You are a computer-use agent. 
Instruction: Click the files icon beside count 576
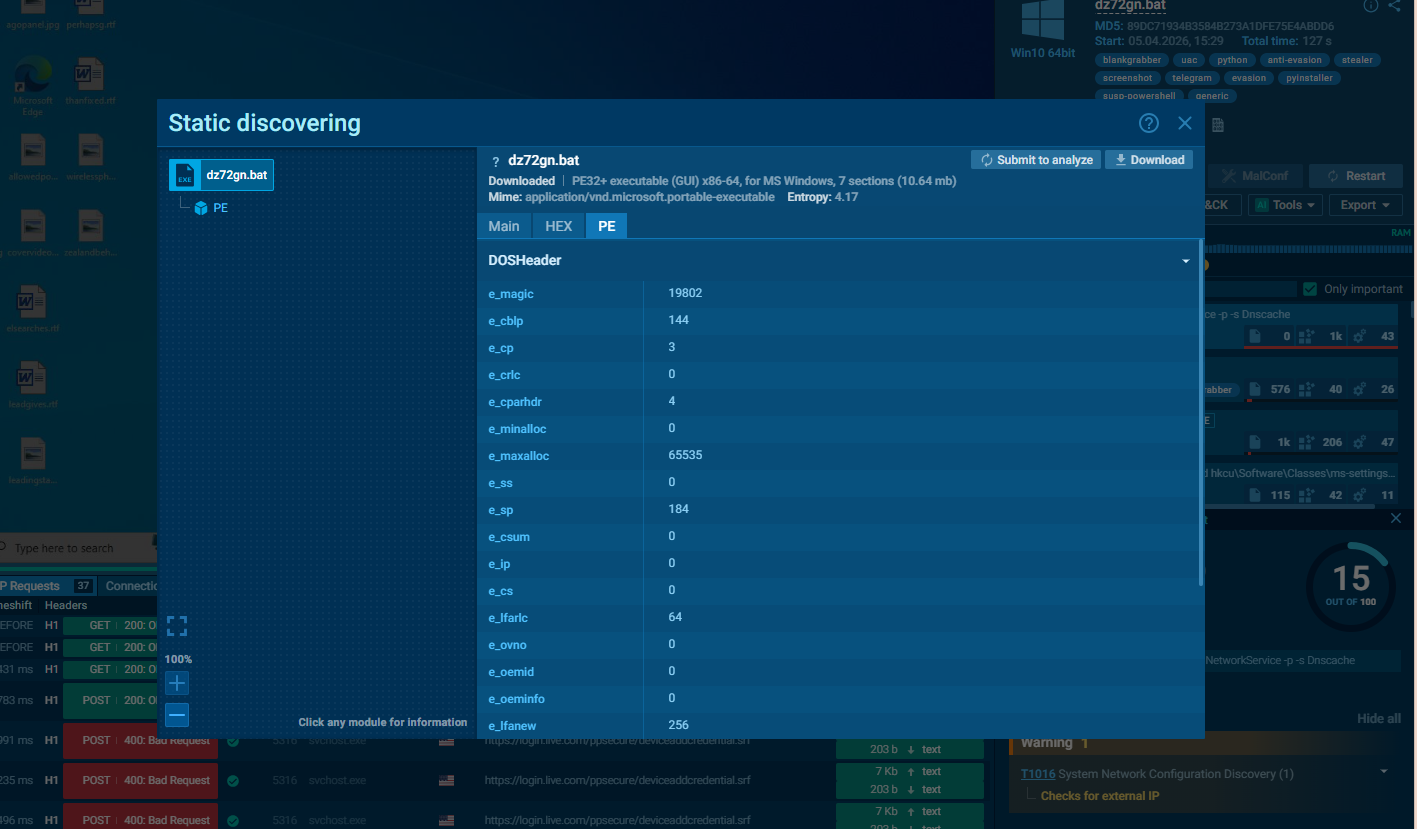(1255, 390)
